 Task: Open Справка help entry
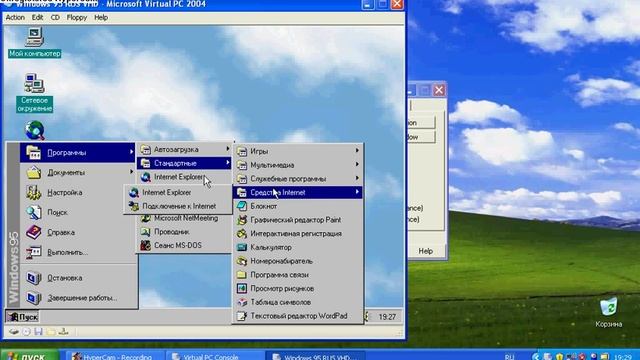(x=78, y=233)
